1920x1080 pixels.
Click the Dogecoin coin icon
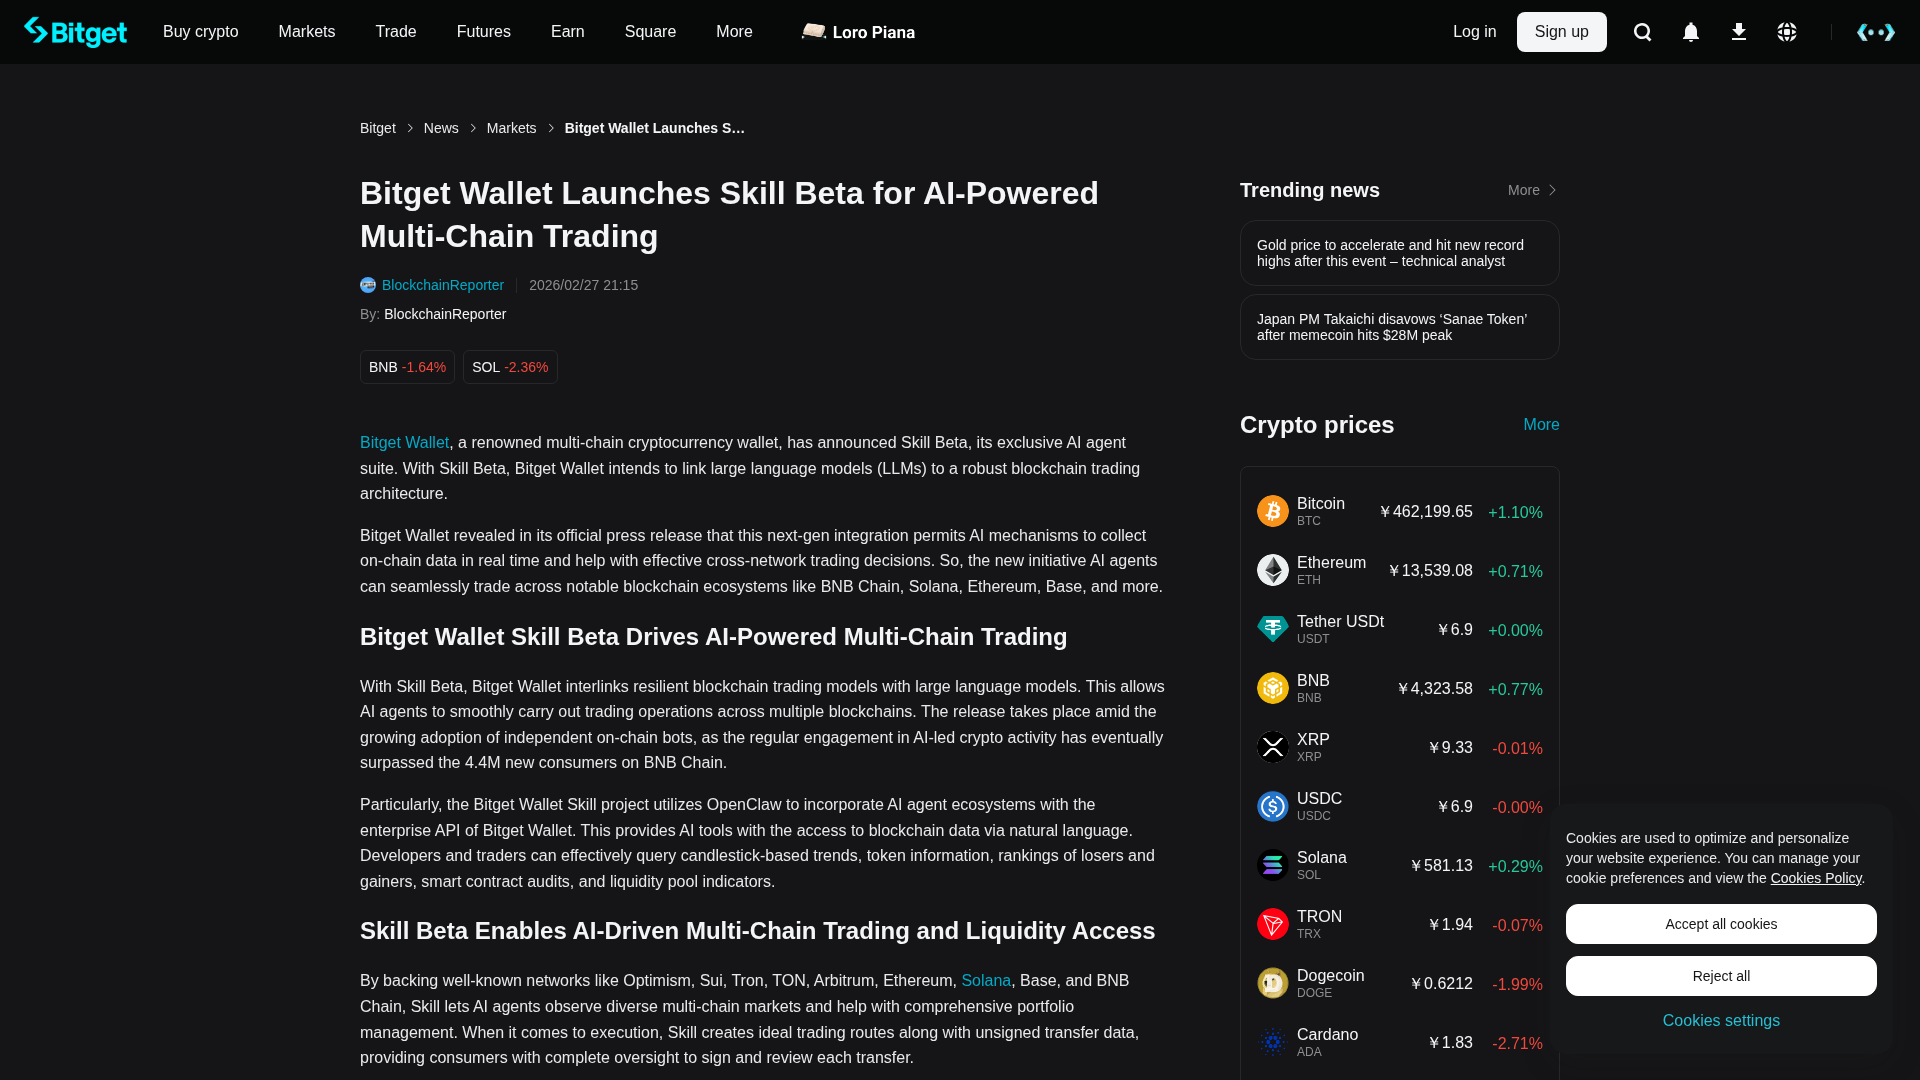(x=1272, y=983)
